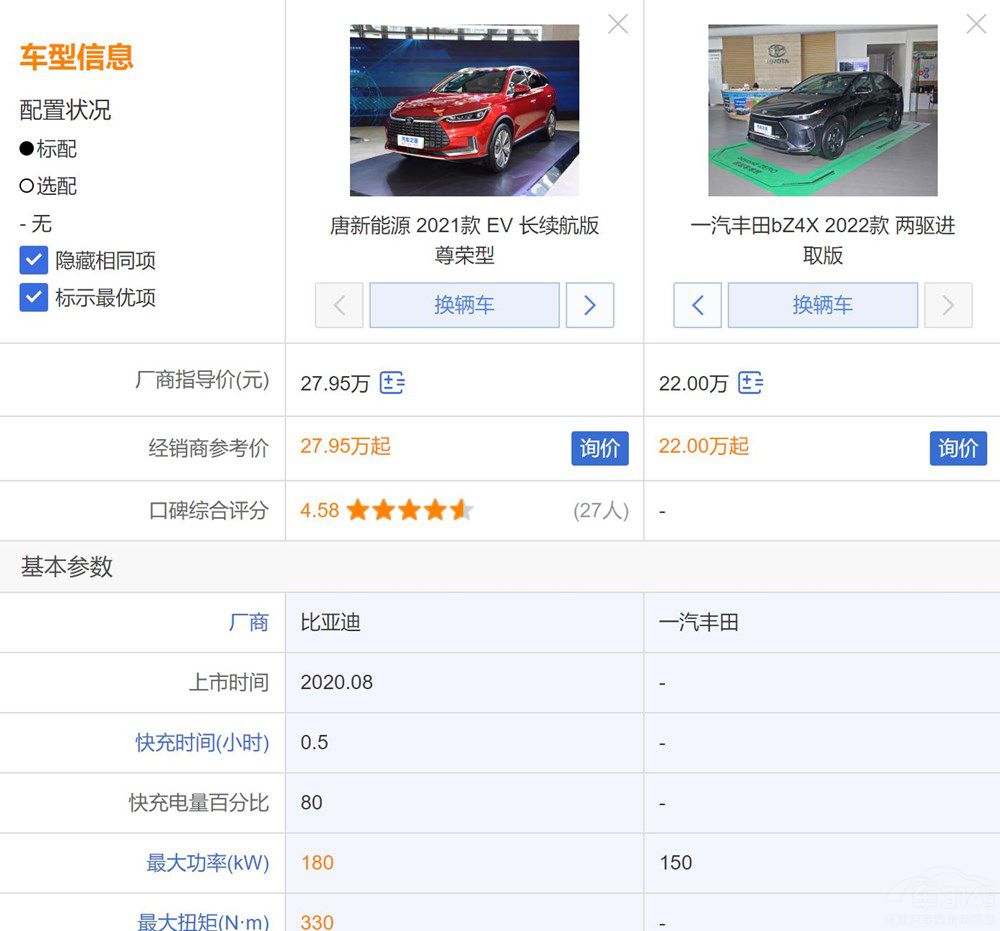Uncheck the 隐藏相同项 option
This screenshot has width=1000, height=931.
tap(33, 260)
